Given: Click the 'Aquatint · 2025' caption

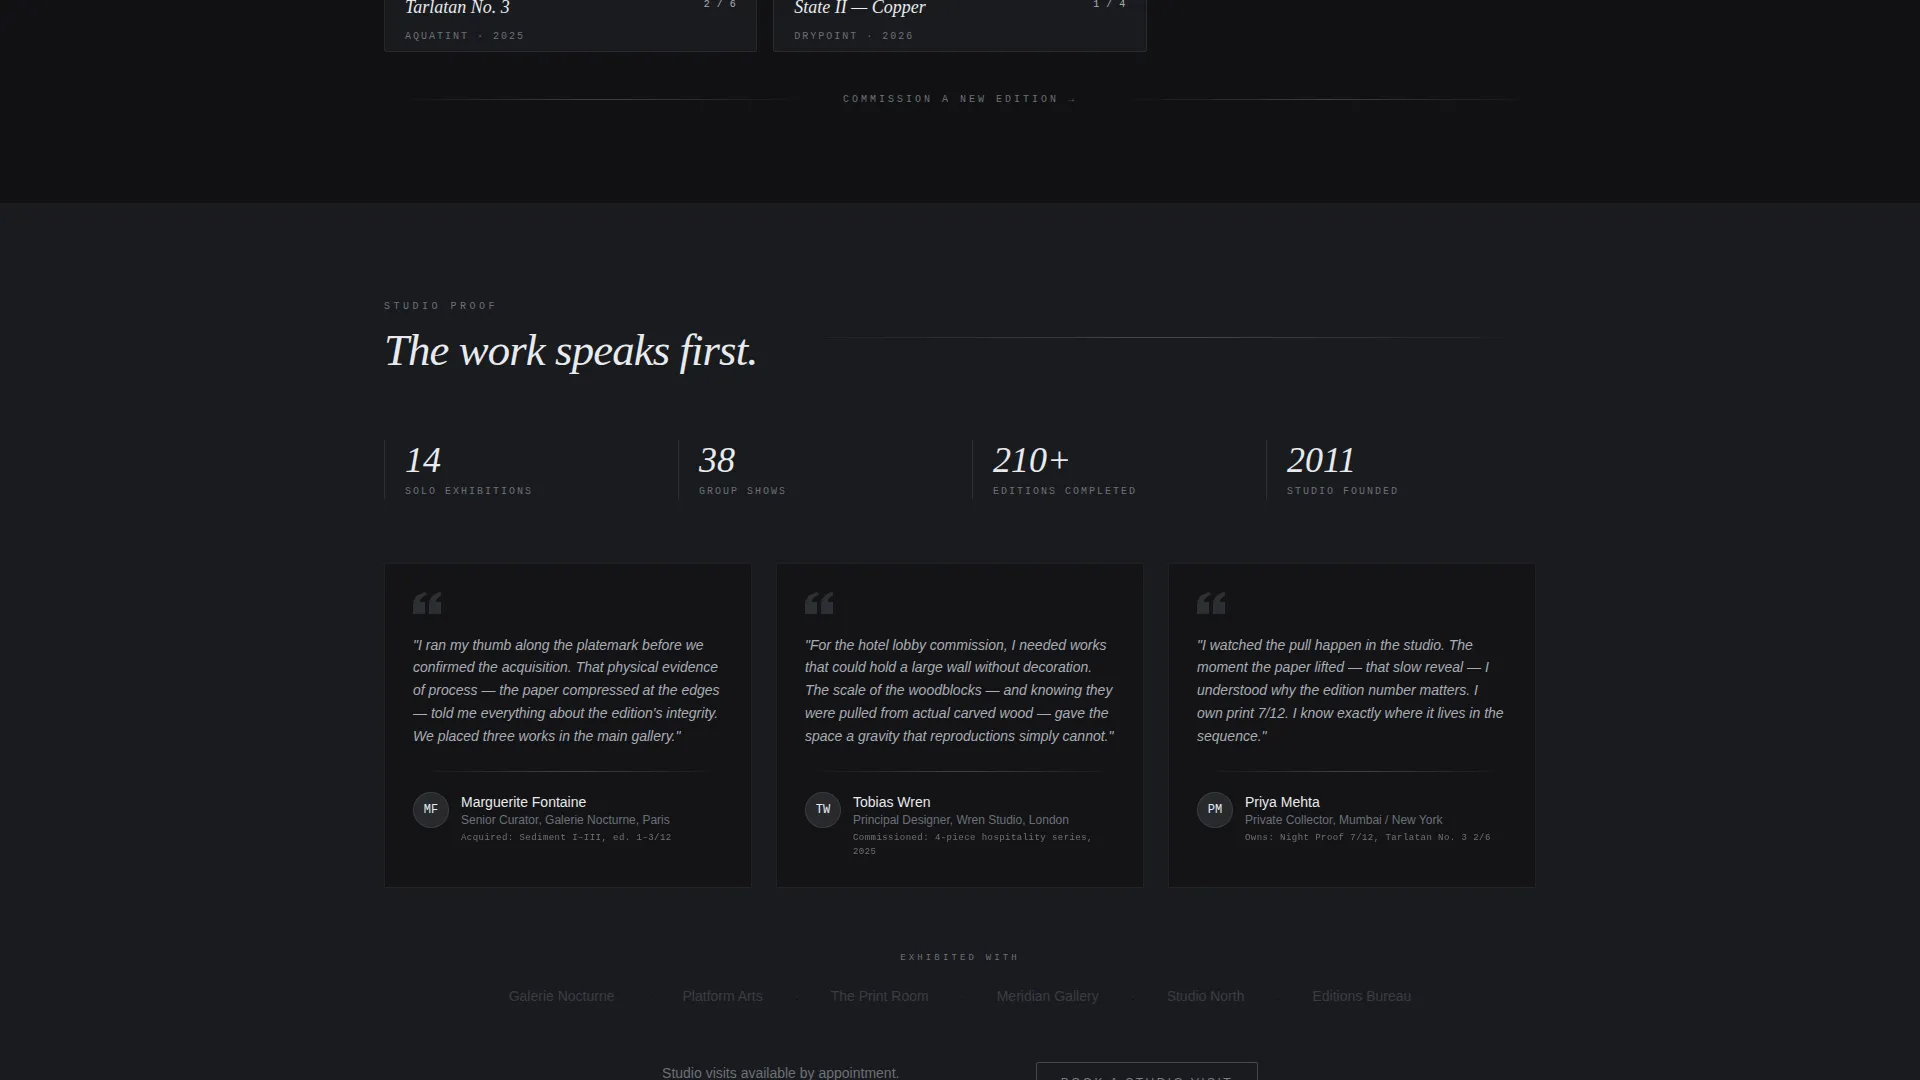Looking at the screenshot, I should tap(464, 36).
